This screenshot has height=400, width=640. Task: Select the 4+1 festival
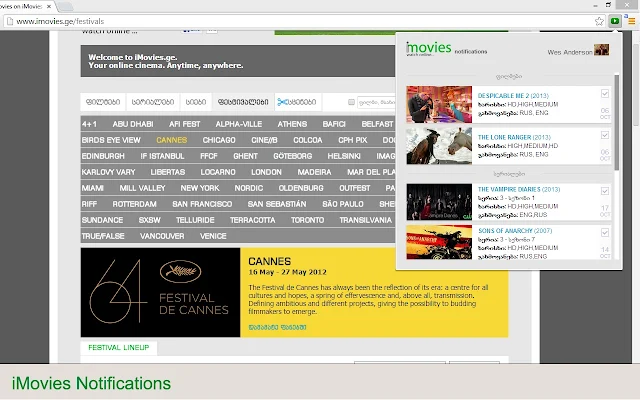point(89,124)
